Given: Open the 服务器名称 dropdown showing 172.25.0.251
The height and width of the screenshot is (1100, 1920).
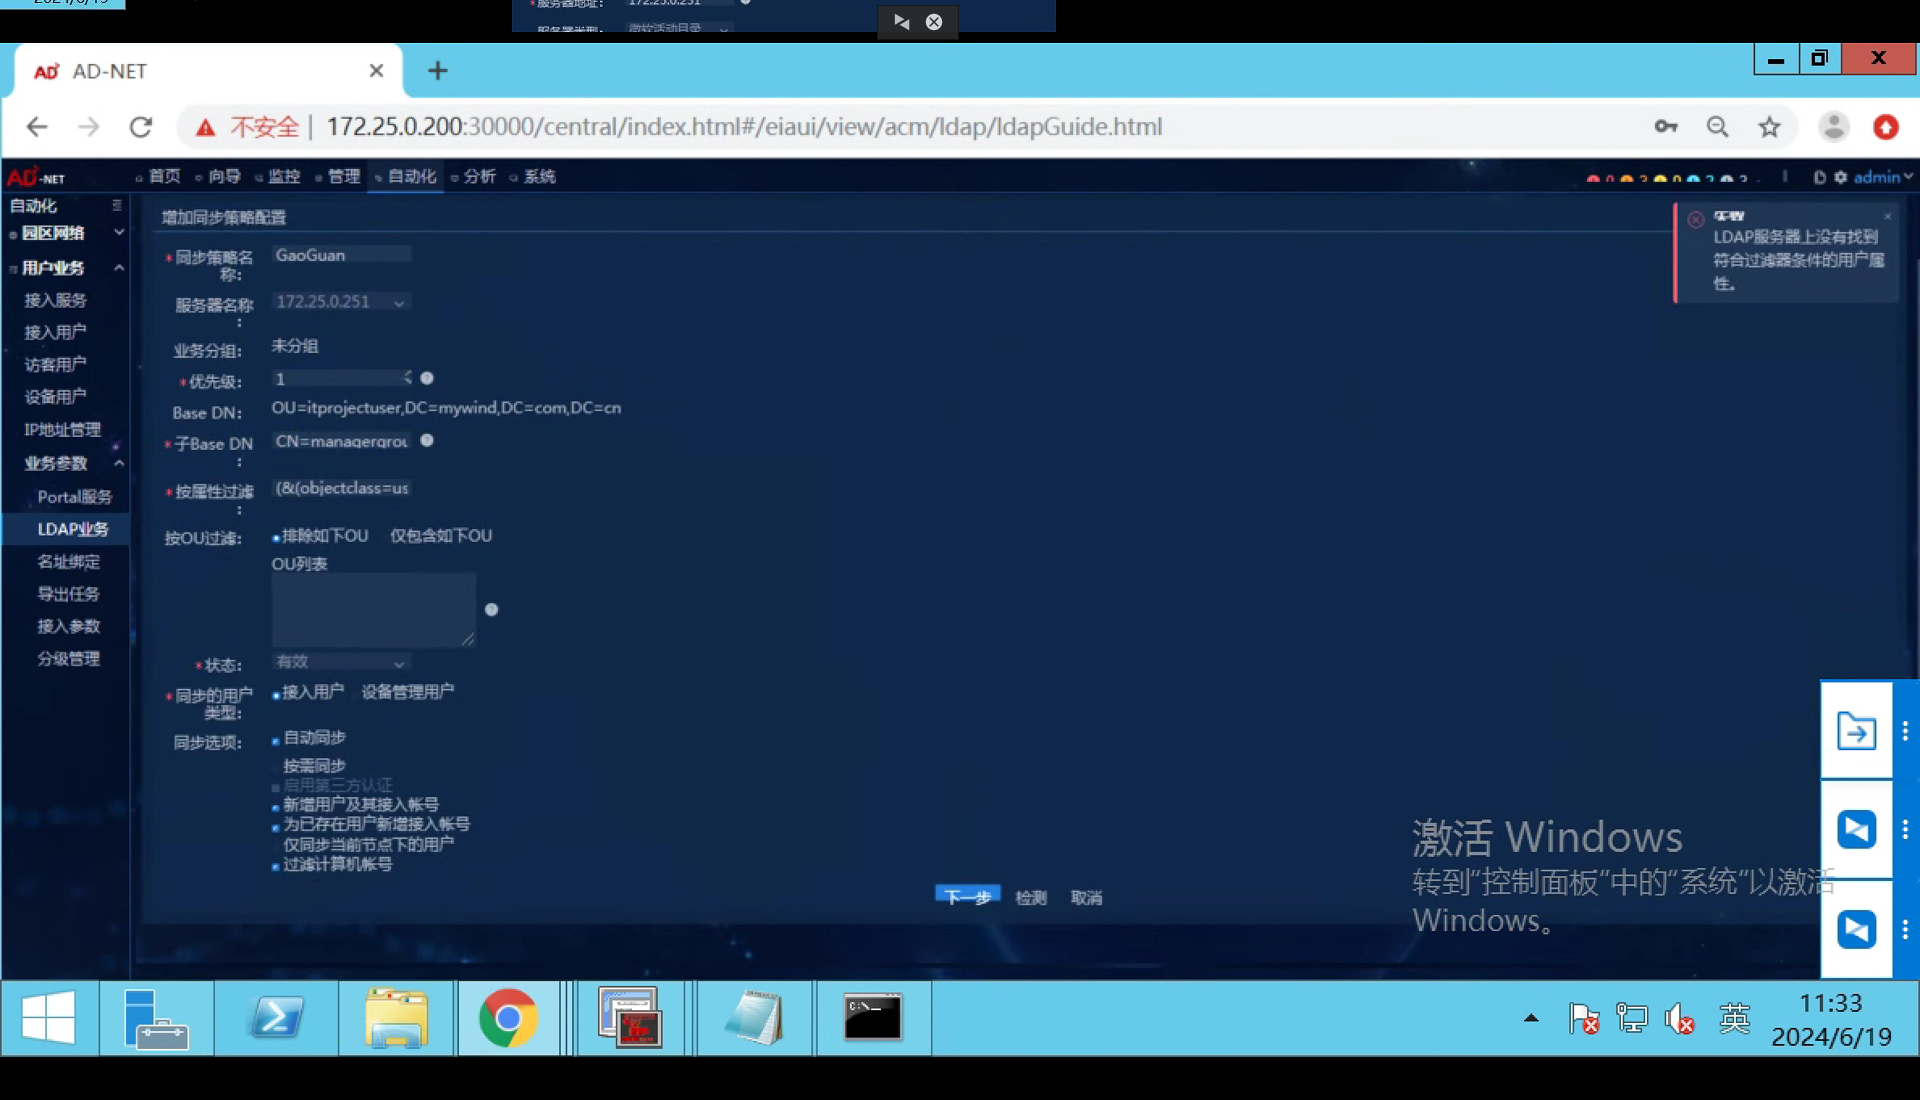Looking at the screenshot, I should pyautogui.click(x=340, y=302).
